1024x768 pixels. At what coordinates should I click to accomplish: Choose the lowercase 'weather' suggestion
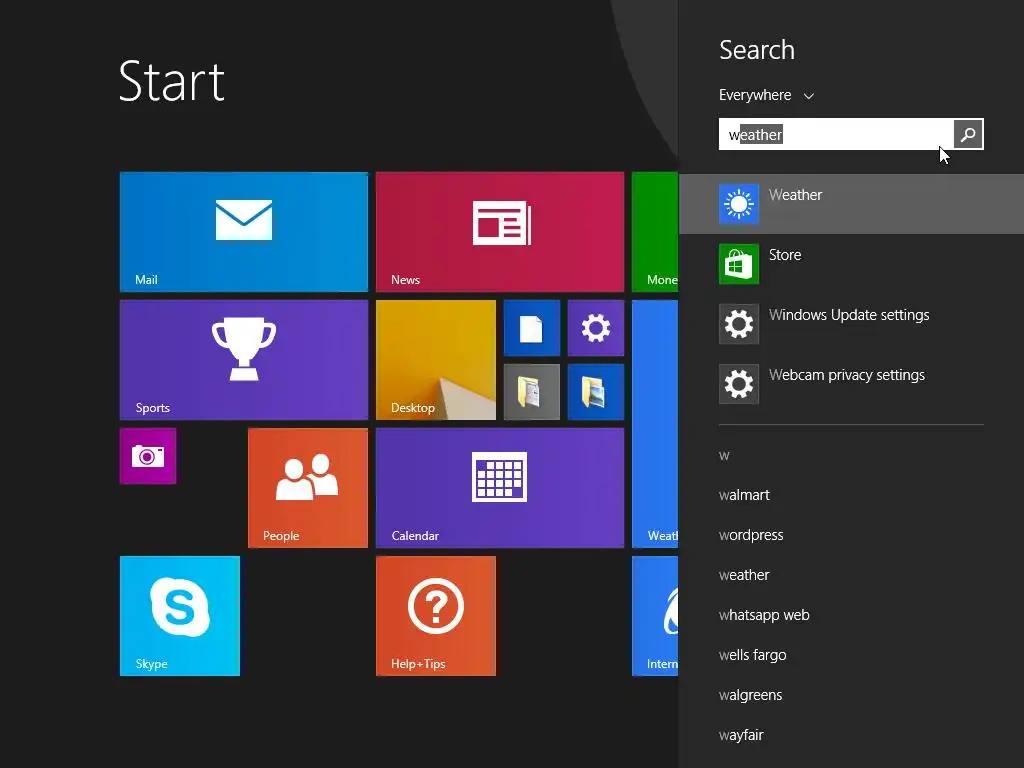[744, 575]
